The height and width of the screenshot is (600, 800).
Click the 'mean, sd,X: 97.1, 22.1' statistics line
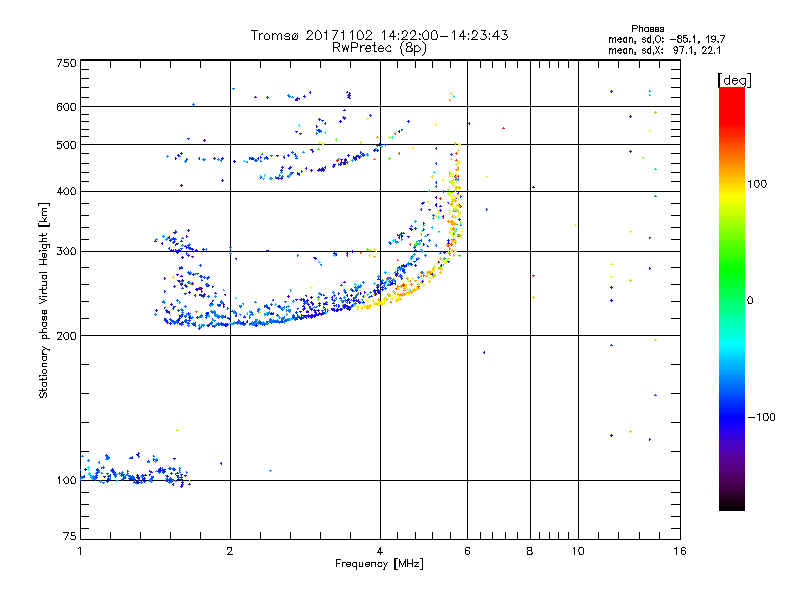pos(664,50)
